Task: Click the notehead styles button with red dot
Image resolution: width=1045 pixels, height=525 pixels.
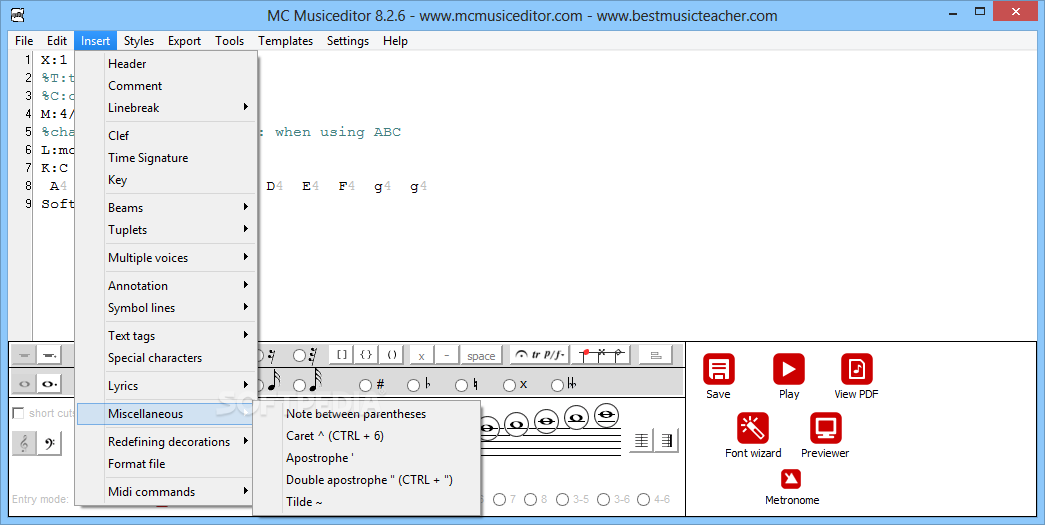Action: coord(601,355)
